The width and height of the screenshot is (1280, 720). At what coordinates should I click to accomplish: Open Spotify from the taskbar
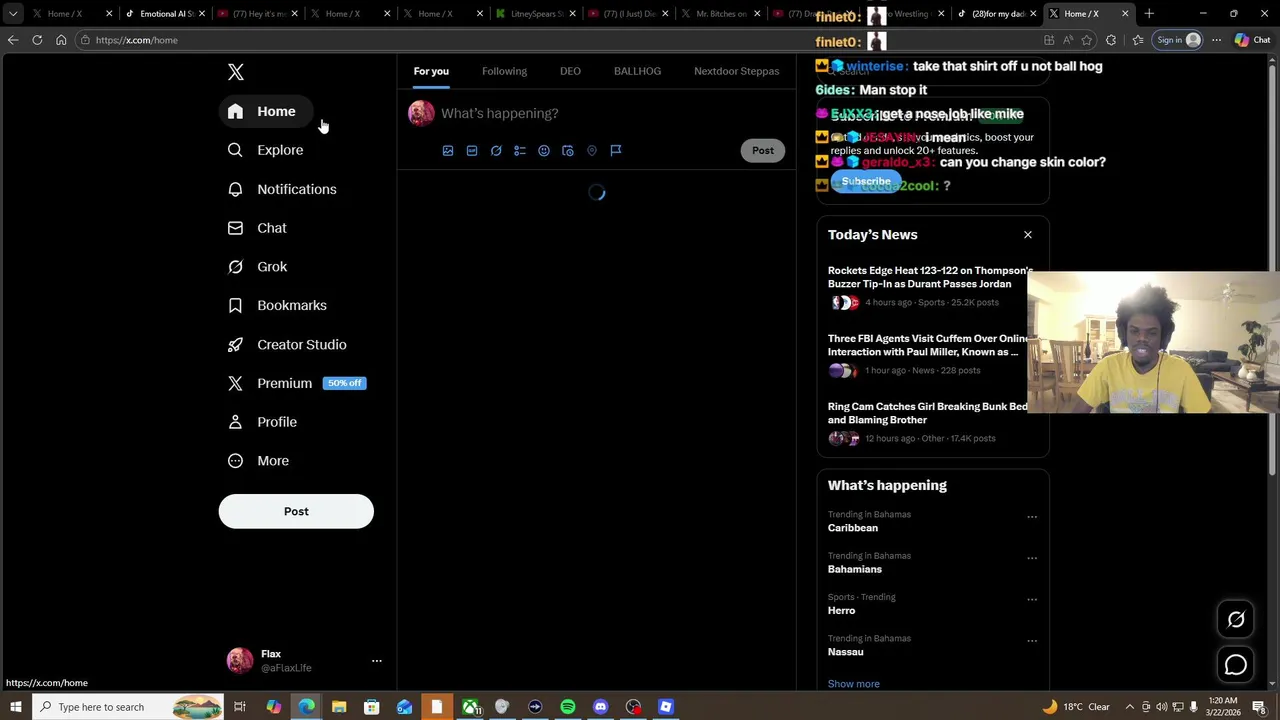point(568,707)
